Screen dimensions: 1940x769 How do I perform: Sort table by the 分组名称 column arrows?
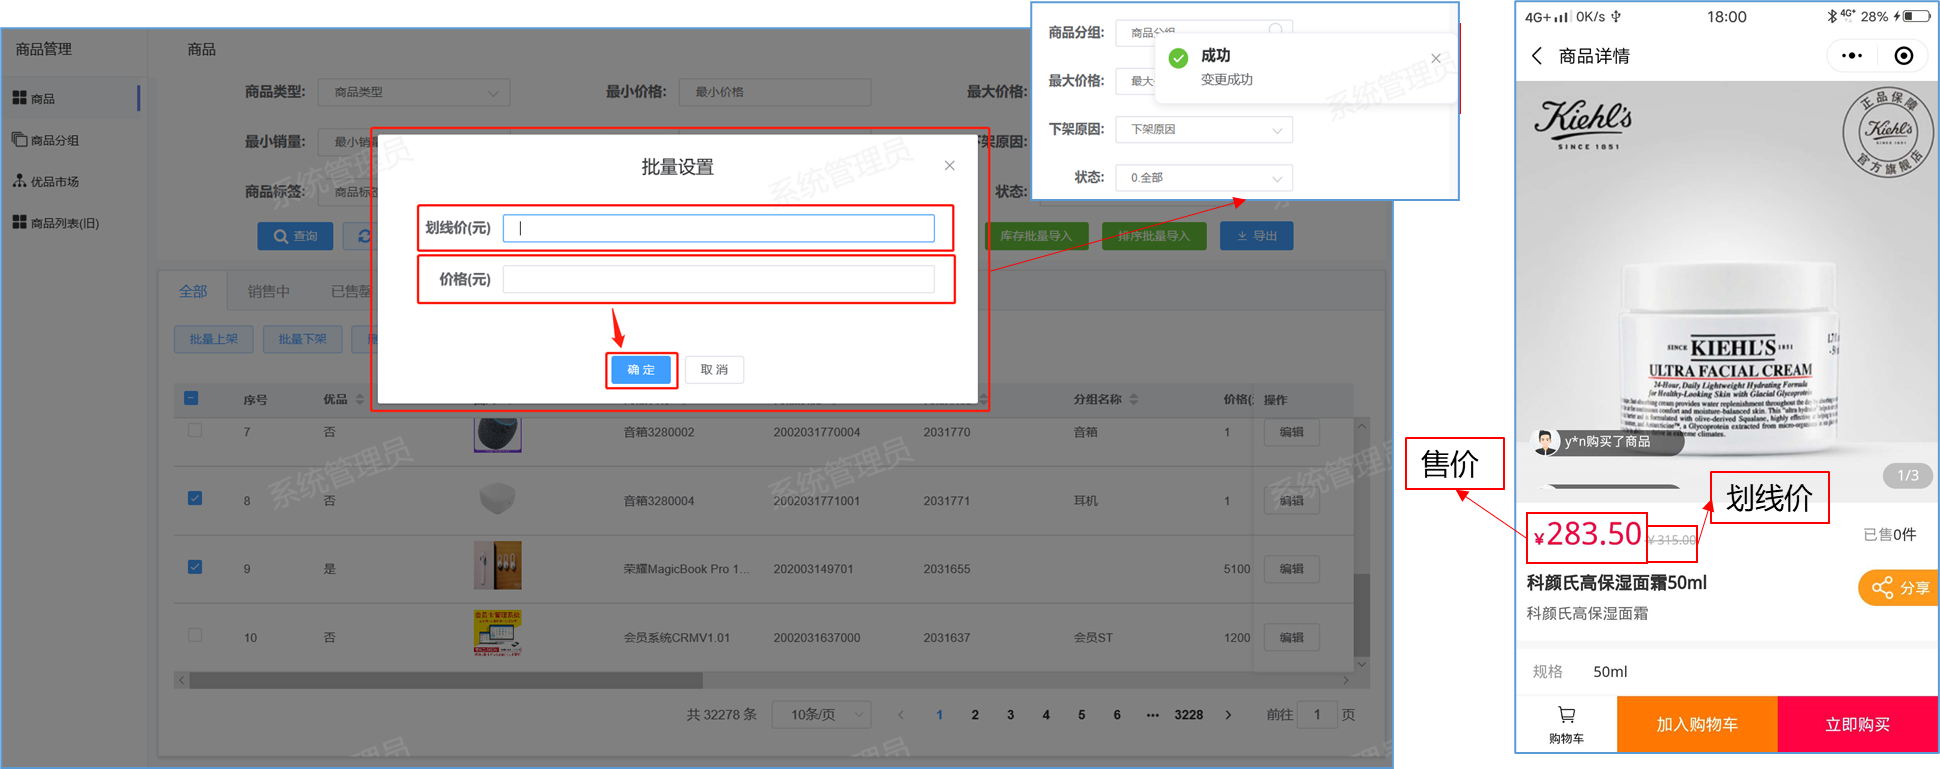tap(1133, 399)
